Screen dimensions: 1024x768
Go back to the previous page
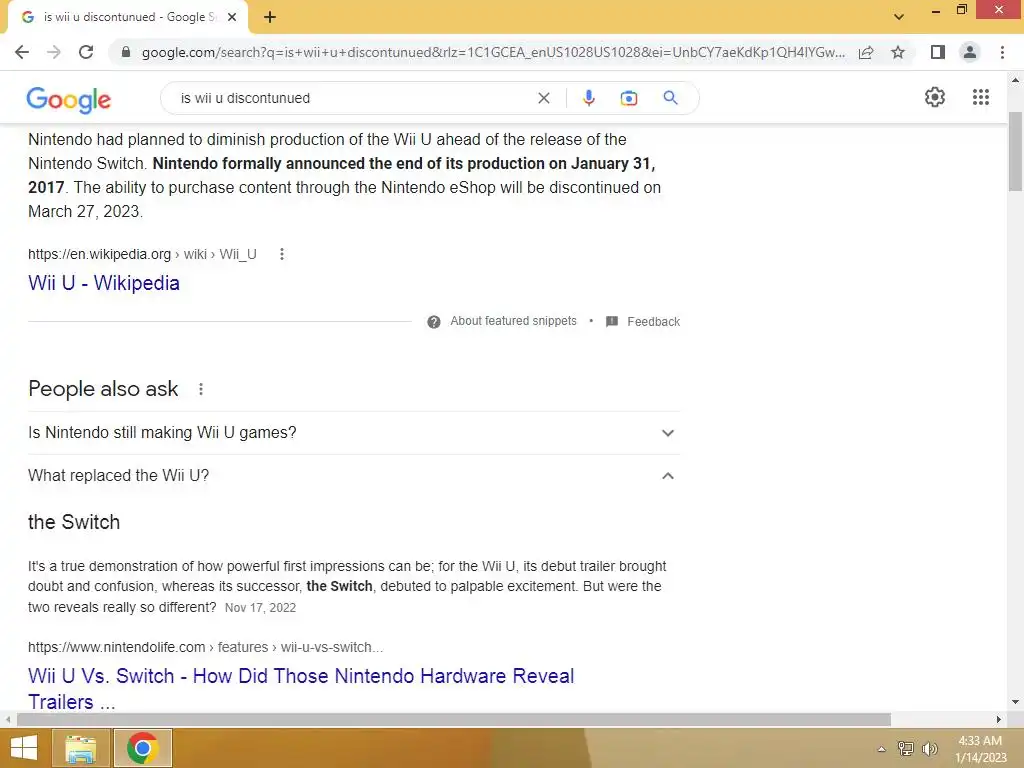pos(22,52)
